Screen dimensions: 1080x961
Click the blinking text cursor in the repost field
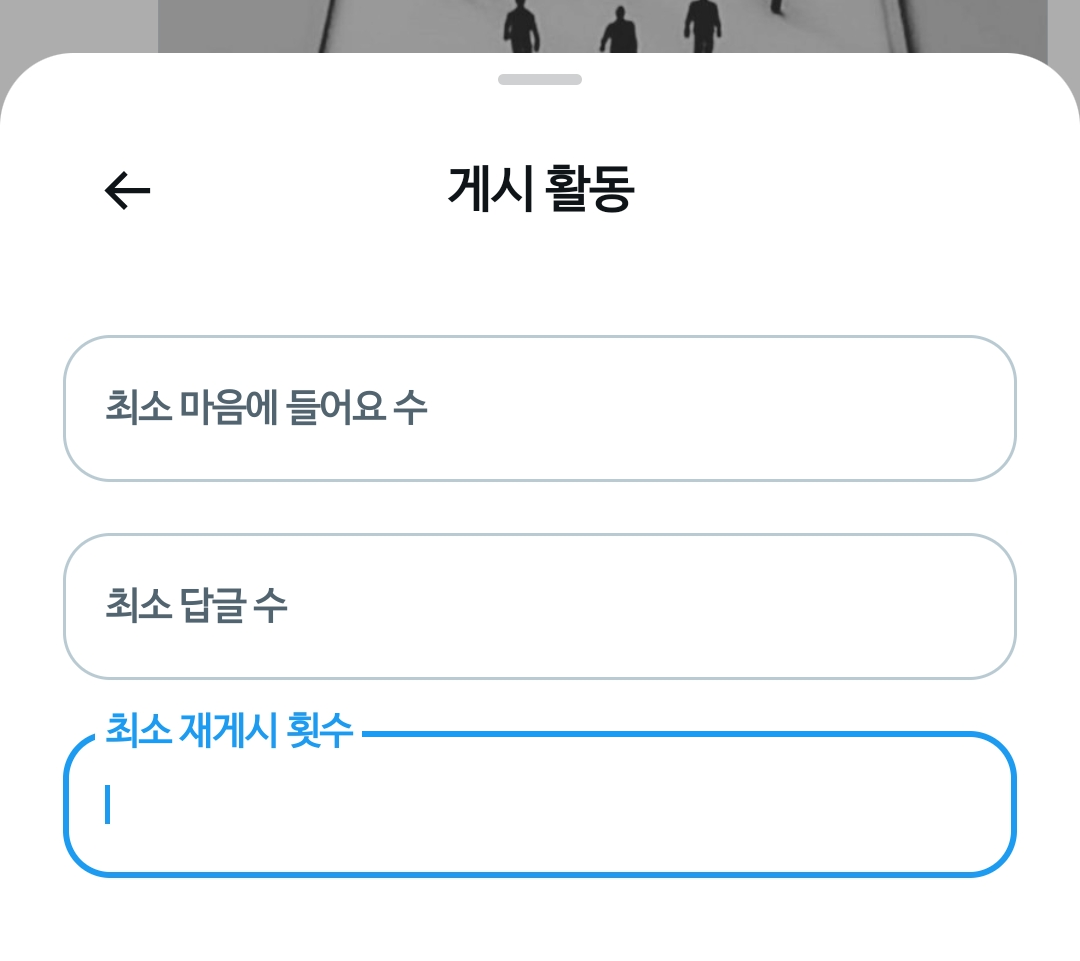click(107, 804)
